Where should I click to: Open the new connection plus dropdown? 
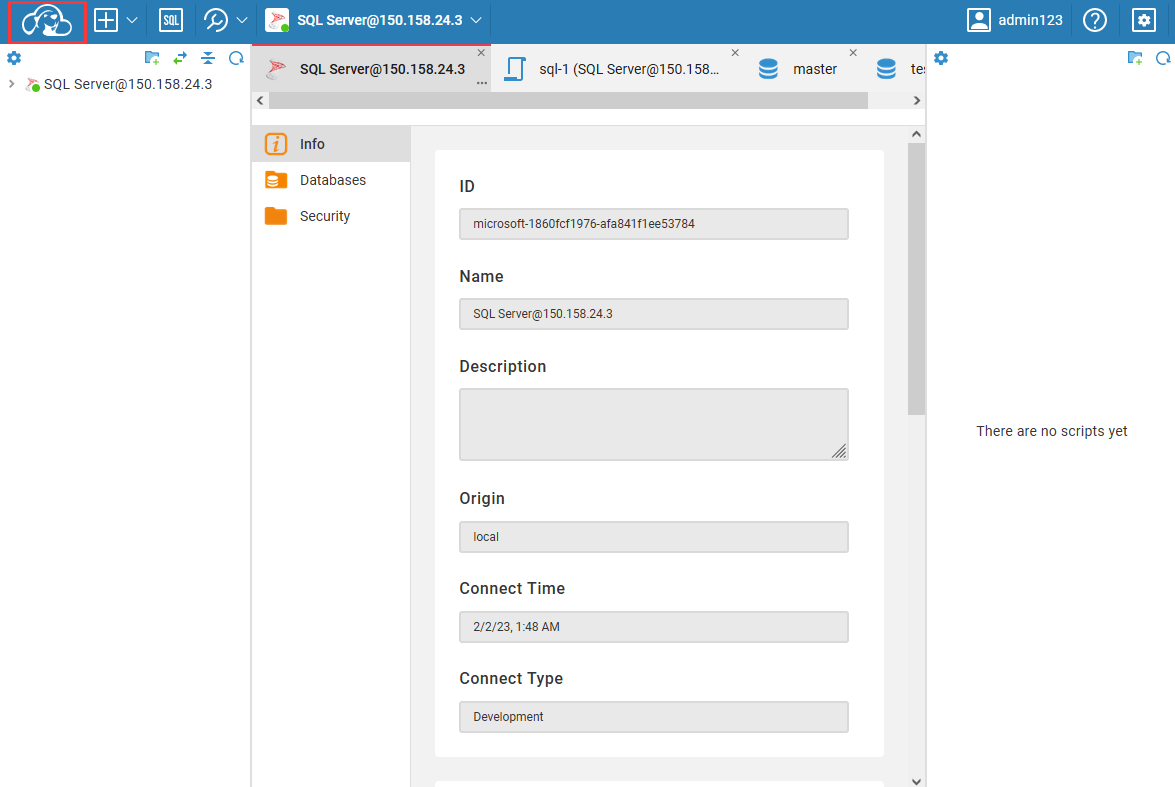(x=116, y=20)
